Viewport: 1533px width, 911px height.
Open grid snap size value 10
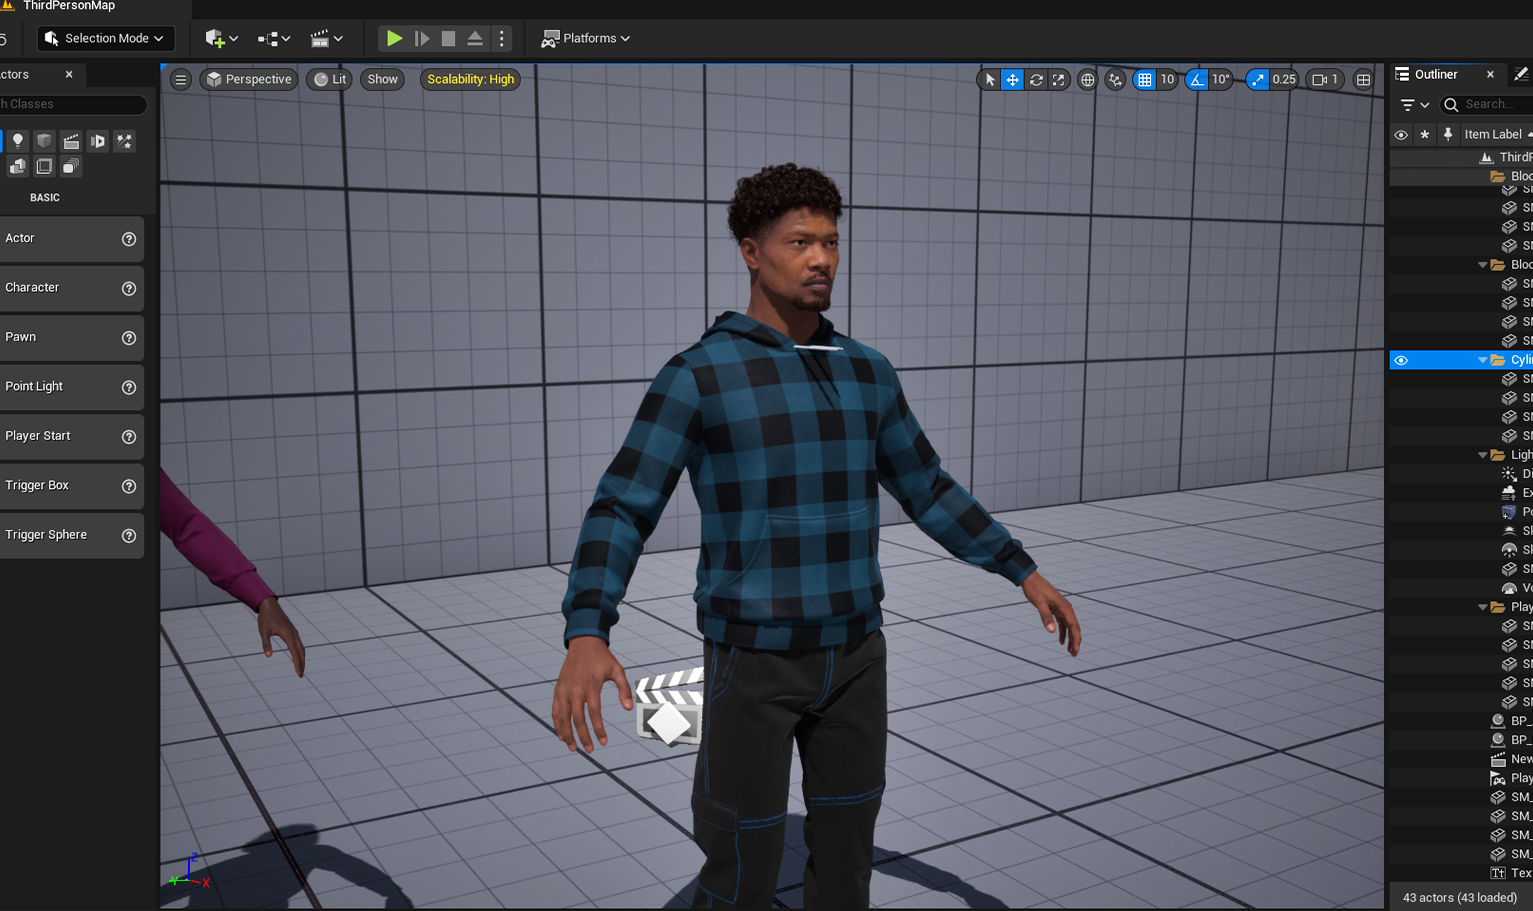point(1167,79)
